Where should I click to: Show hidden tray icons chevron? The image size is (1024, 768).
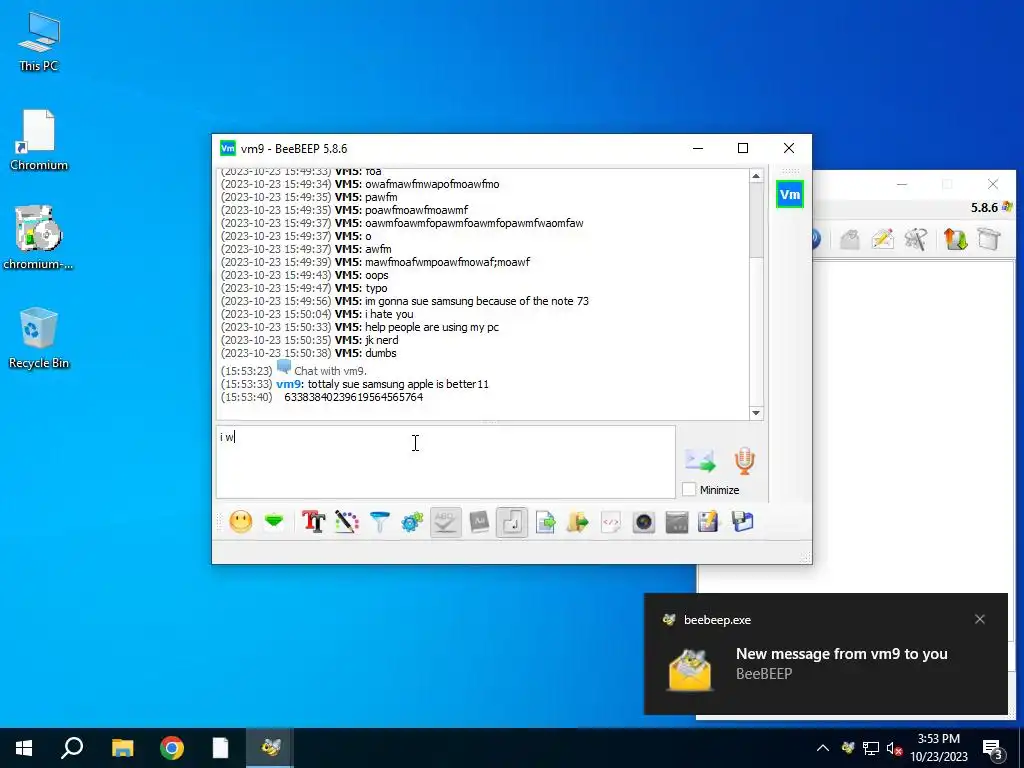(823, 748)
